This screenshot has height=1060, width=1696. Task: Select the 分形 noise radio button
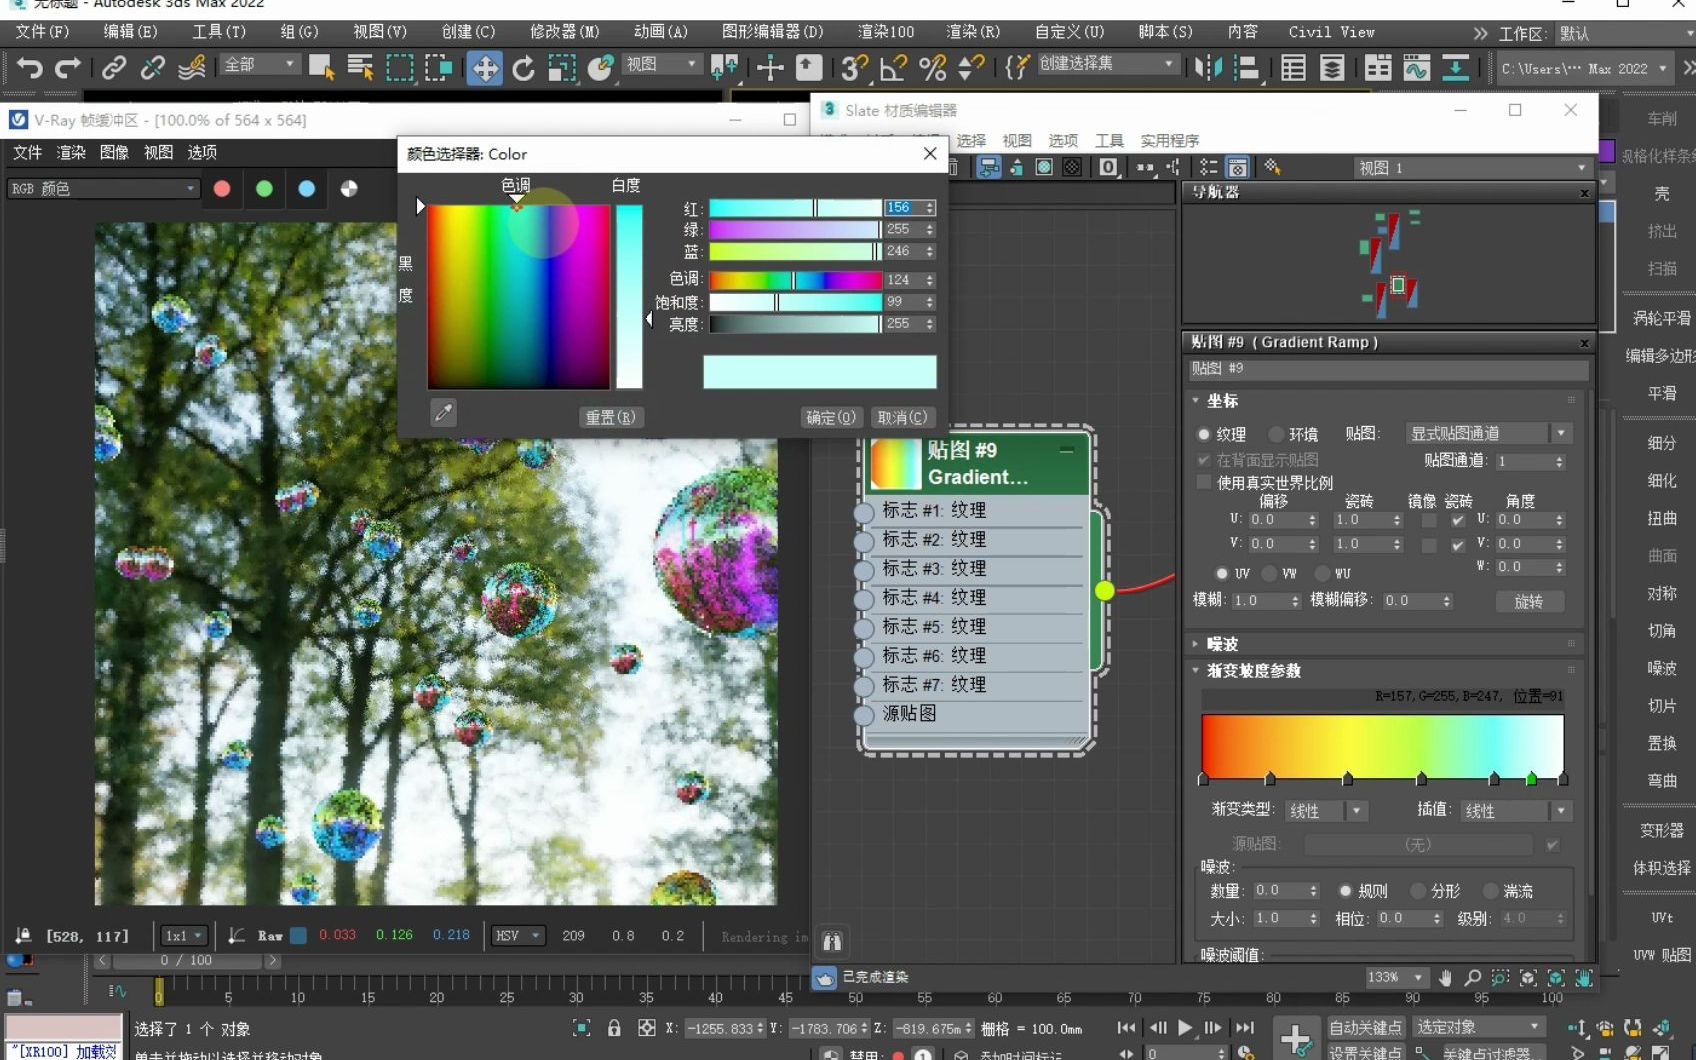[x=1418, y=890]
